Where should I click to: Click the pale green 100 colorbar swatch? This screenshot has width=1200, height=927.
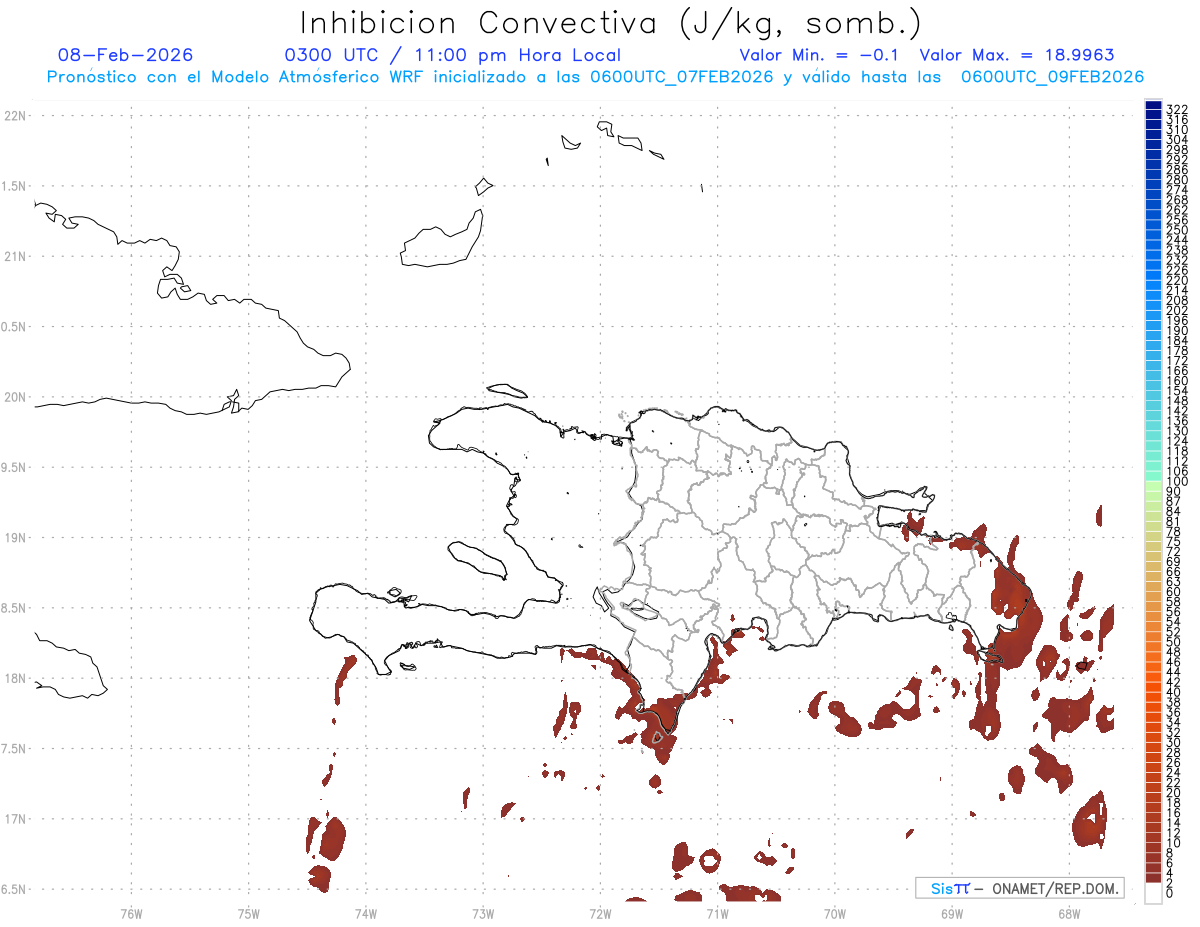point(1153,484)
